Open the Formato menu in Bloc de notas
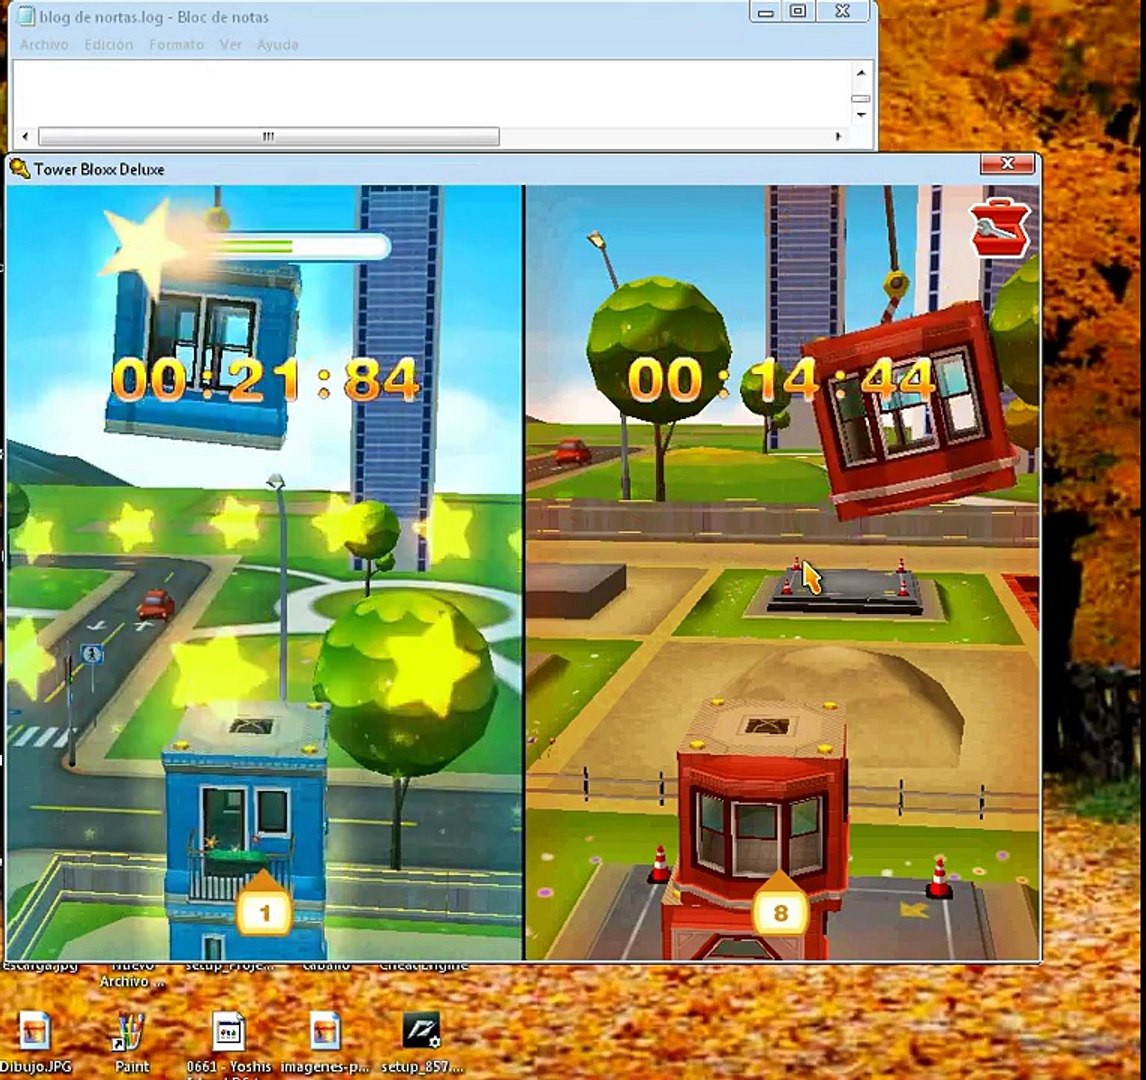The width and height of the screenshot is (1146, 1080). [176, 45]
